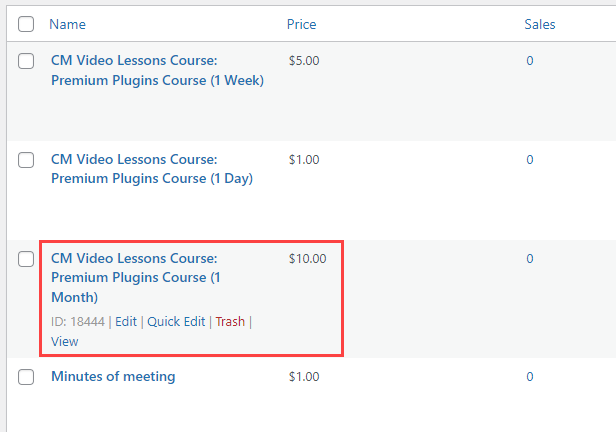Click Edit under the 1 Month course
Image resolution: width=616 pixels, height=432 pixels.
coord(126,322)
